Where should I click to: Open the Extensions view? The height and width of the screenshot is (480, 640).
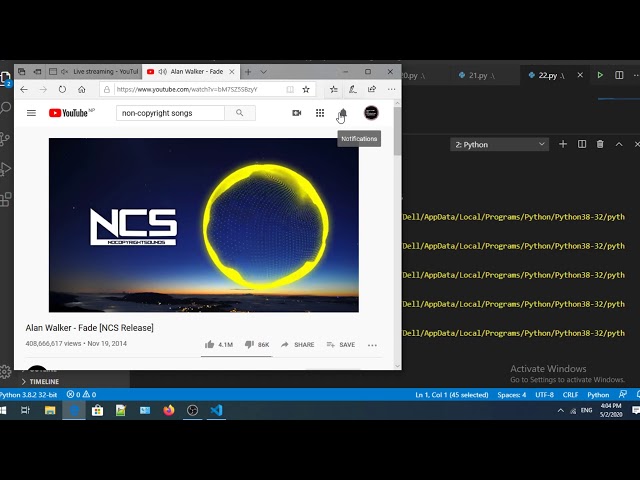(6, 200)
